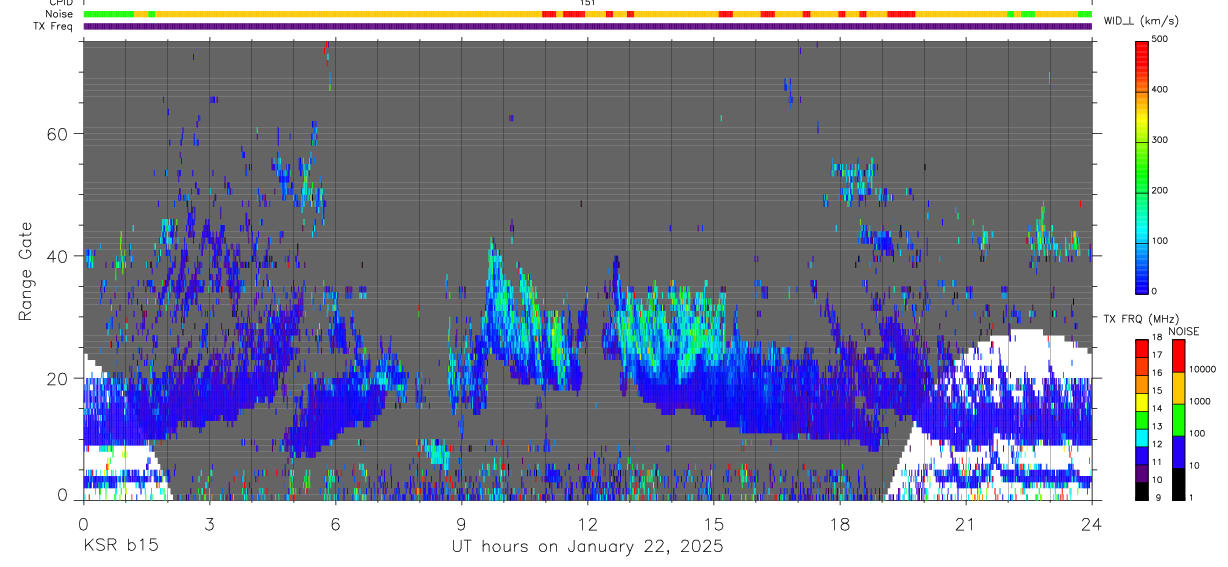1228x567 pixels.
Task: Click the blue segment of NOISE colorbar
Action: point(1178,452)
